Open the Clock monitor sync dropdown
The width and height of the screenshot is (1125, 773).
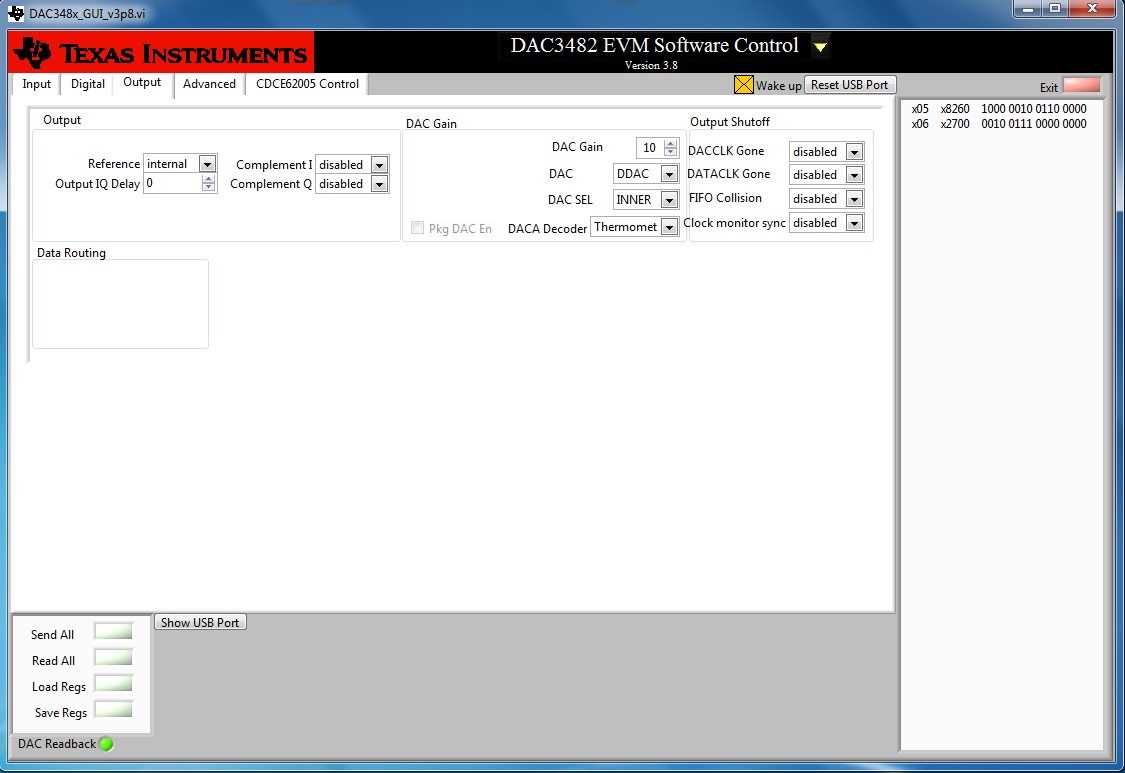[x=854, y=222]
